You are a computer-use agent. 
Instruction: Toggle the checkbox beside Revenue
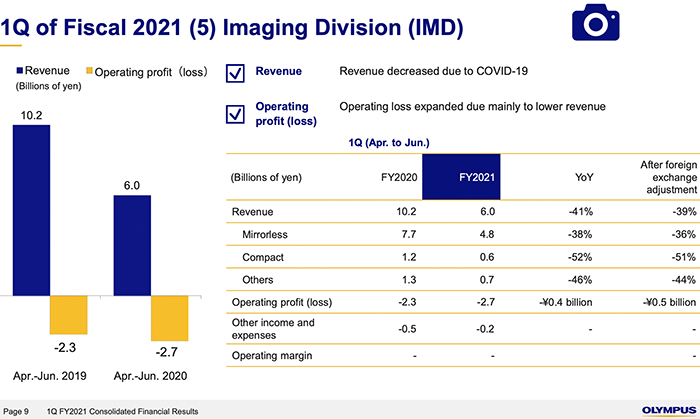[x=237, y=73]
